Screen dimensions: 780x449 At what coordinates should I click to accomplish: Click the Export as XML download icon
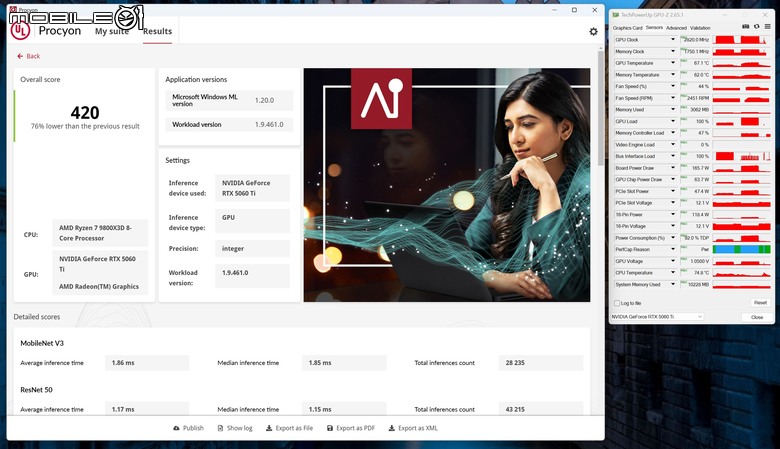[x=391, y=428]
